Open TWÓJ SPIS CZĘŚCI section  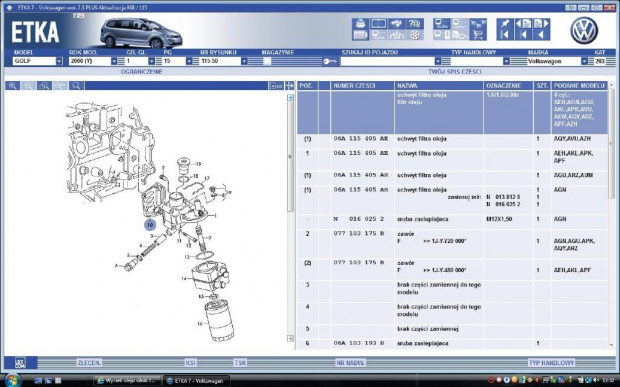[x=455, y=72]
